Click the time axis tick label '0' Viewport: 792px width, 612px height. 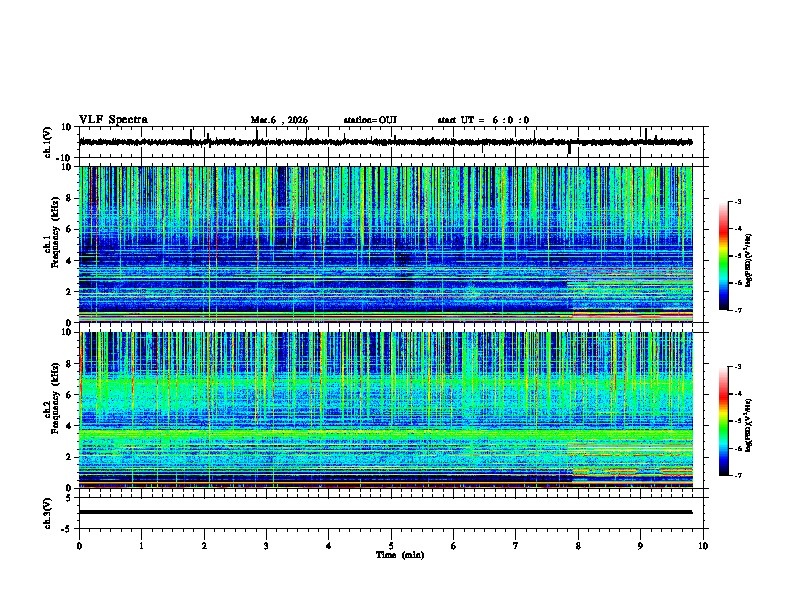tap(79, 546)
